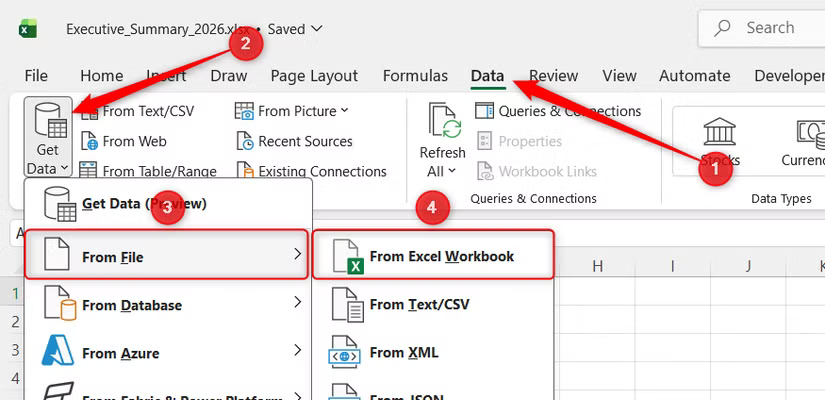Open Existing Connections
The height and width of the screenshot is (400, 825).
pyautogui.click(x=311, y=171)
